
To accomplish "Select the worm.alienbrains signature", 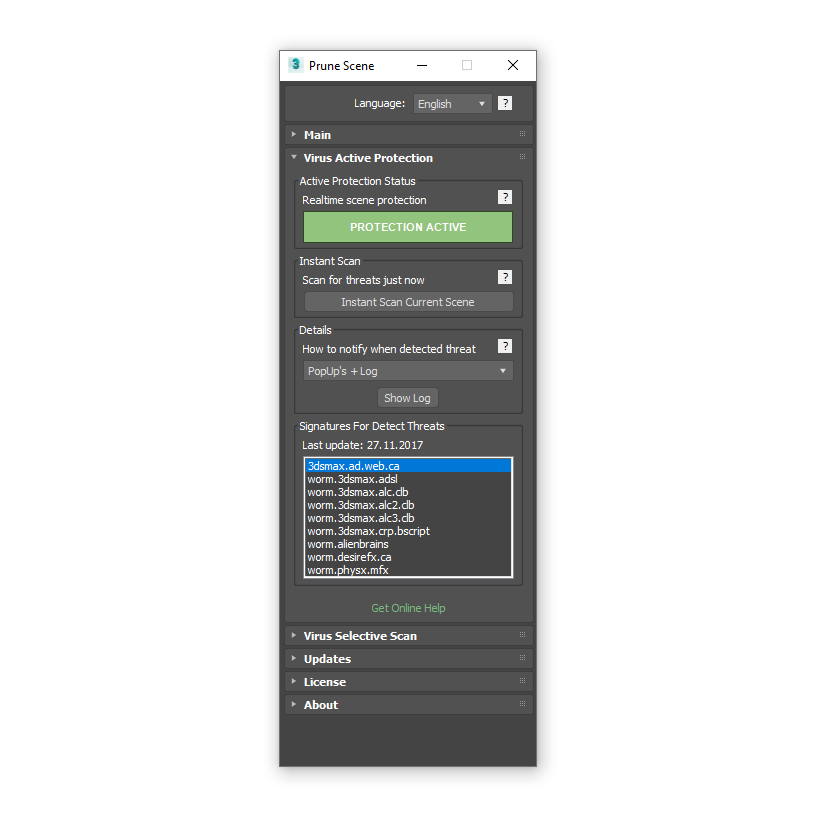I will coord(408,544).
